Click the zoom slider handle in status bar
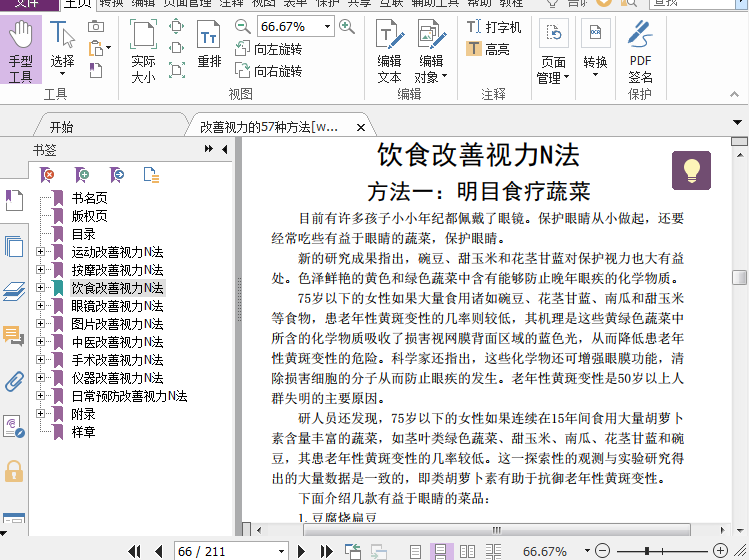 (647, 551)
